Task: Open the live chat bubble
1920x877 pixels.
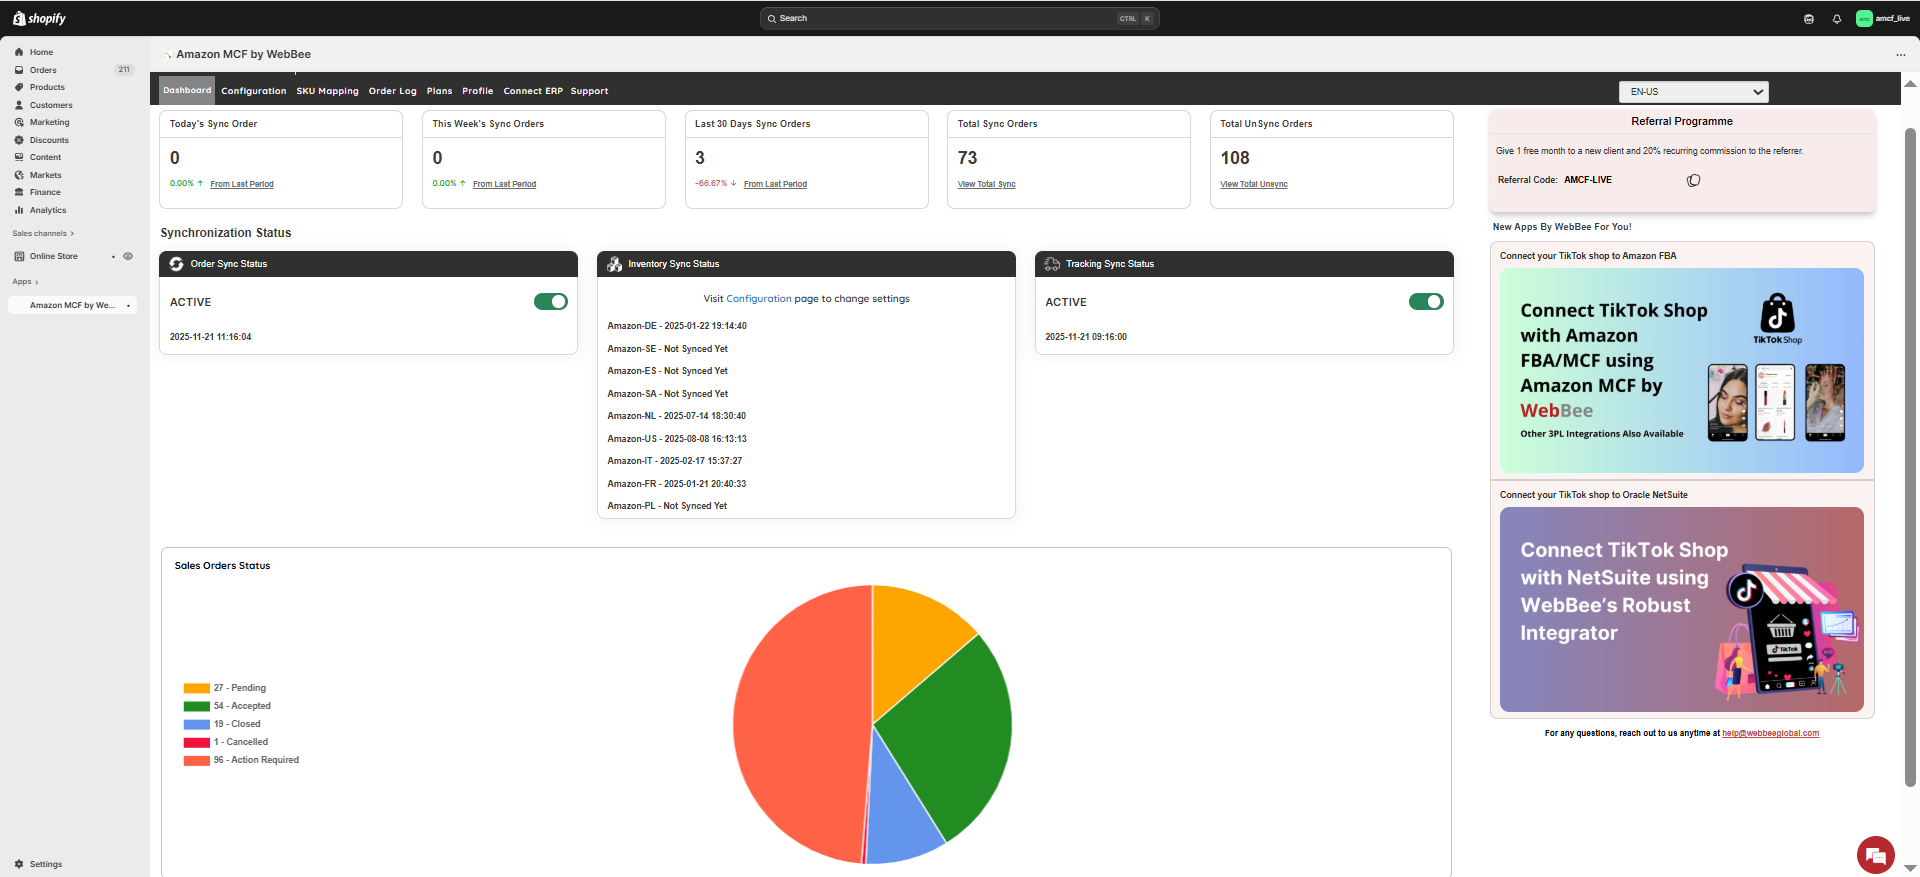Action: pos(1875,855)
